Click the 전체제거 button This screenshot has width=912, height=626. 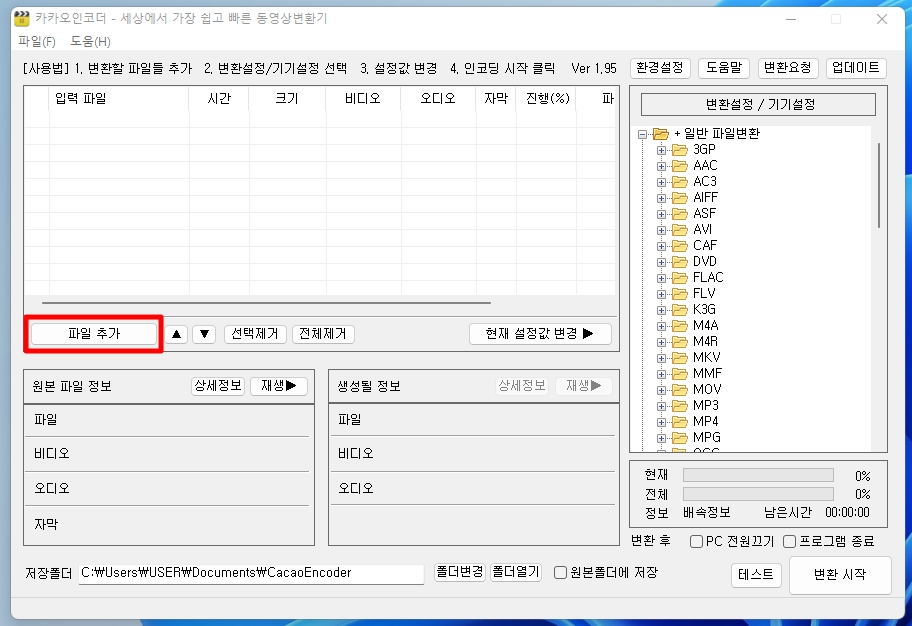coord(323,334)
